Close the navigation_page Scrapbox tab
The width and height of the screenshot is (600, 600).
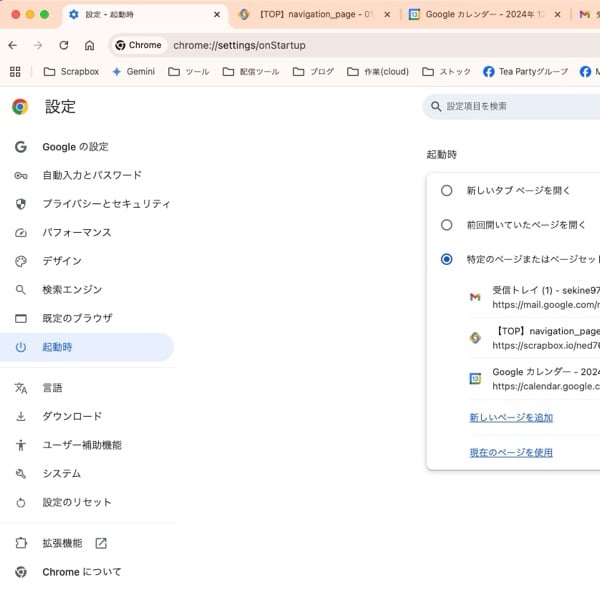tap(386, 15)
